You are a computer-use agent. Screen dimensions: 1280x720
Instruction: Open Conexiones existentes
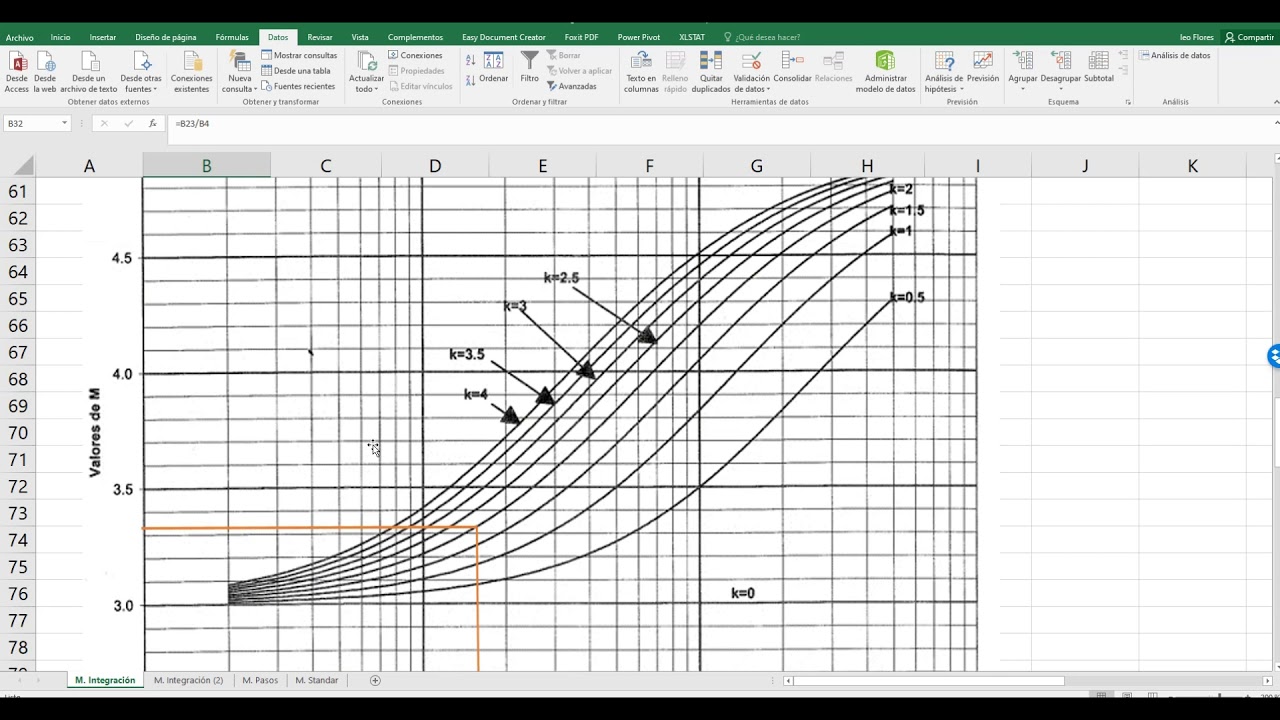pos(192,71)
